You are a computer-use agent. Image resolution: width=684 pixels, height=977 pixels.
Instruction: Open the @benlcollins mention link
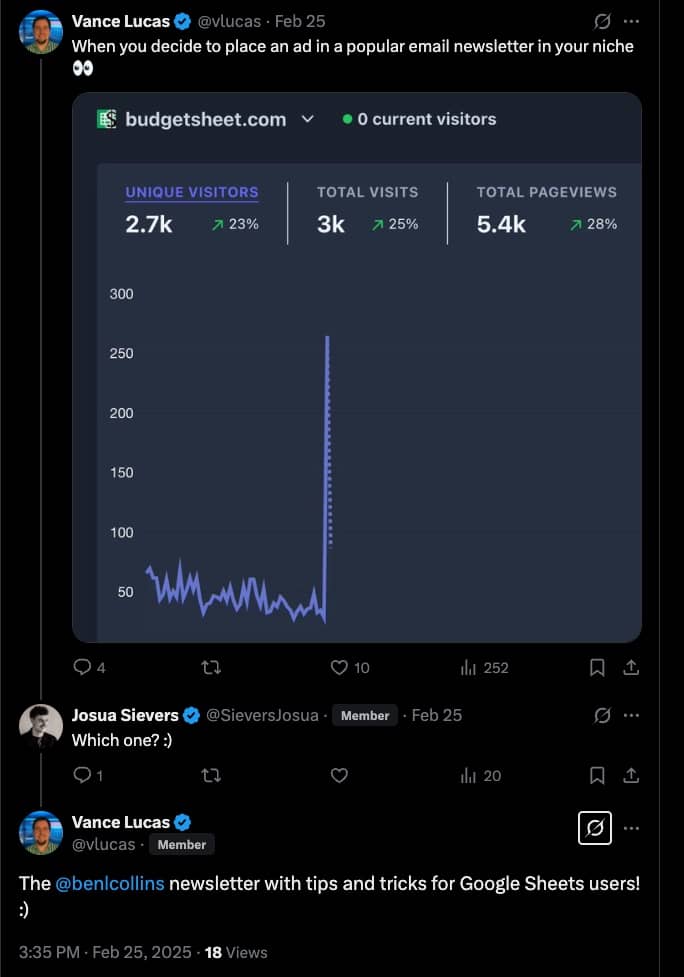[110, 883]
